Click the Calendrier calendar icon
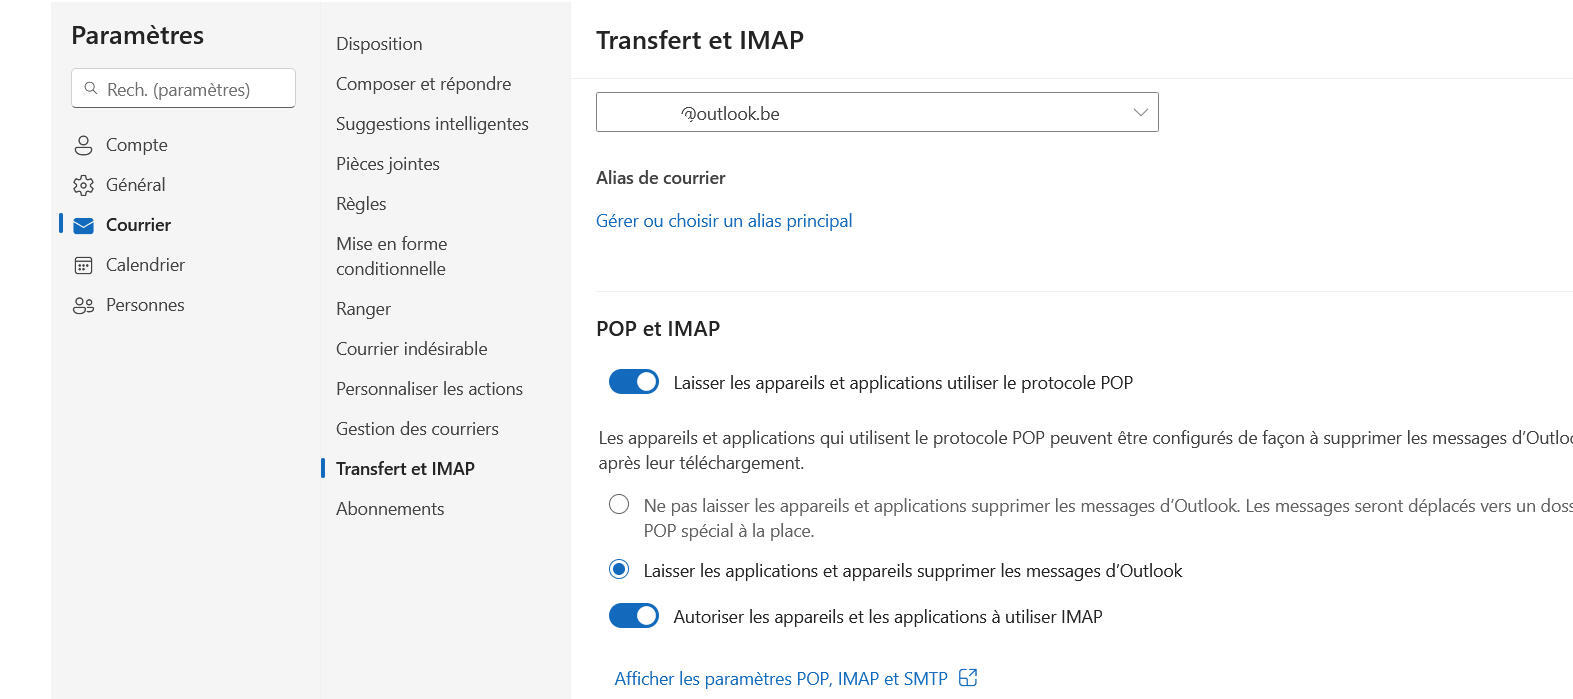1573x699 pixels. (x=84, y=265)
